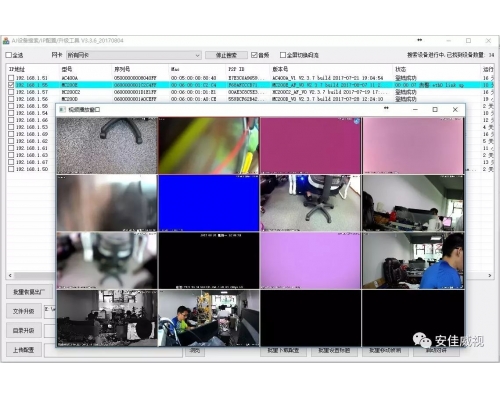Check the row checkbox for 192.168.1.63
This screenshot has width=500, height=400.
[x=11, y=155]
